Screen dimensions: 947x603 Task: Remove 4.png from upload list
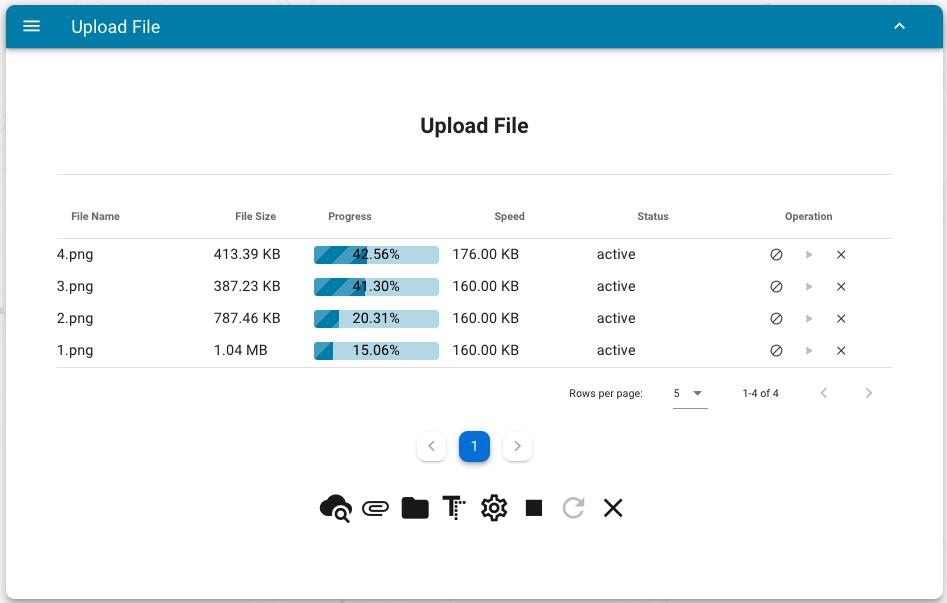pyautogui.click(x=841, y=254)
